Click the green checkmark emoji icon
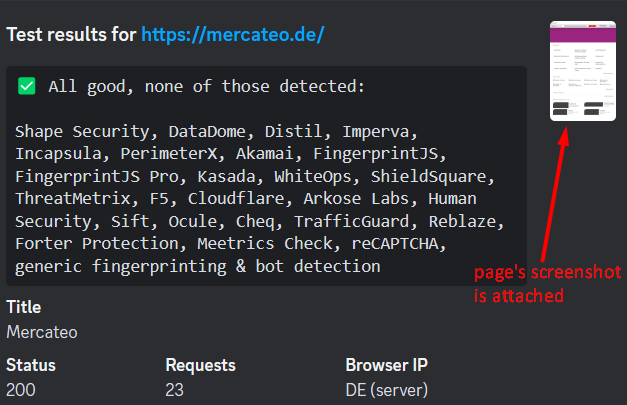627x405 pixels. click(27, 86)
